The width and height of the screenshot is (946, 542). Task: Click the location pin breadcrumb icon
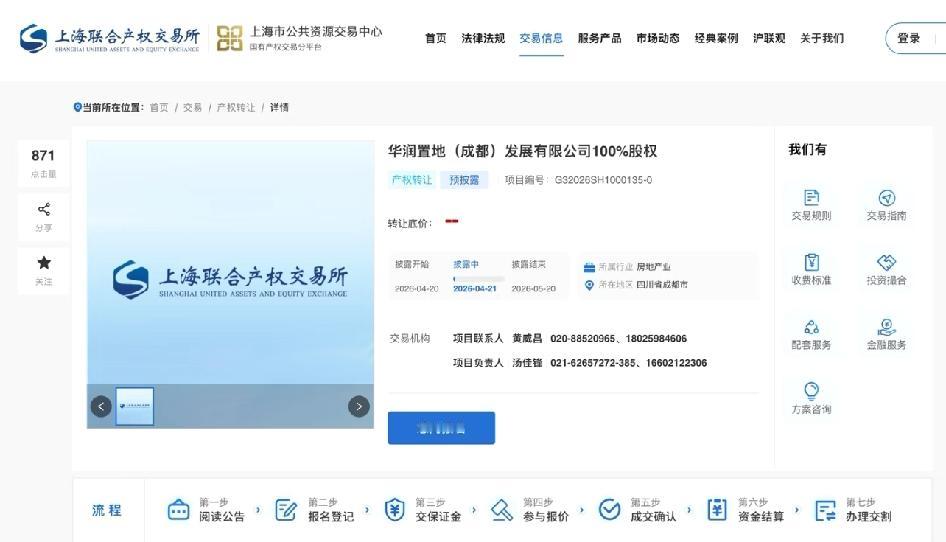click(x=77, y=107)
